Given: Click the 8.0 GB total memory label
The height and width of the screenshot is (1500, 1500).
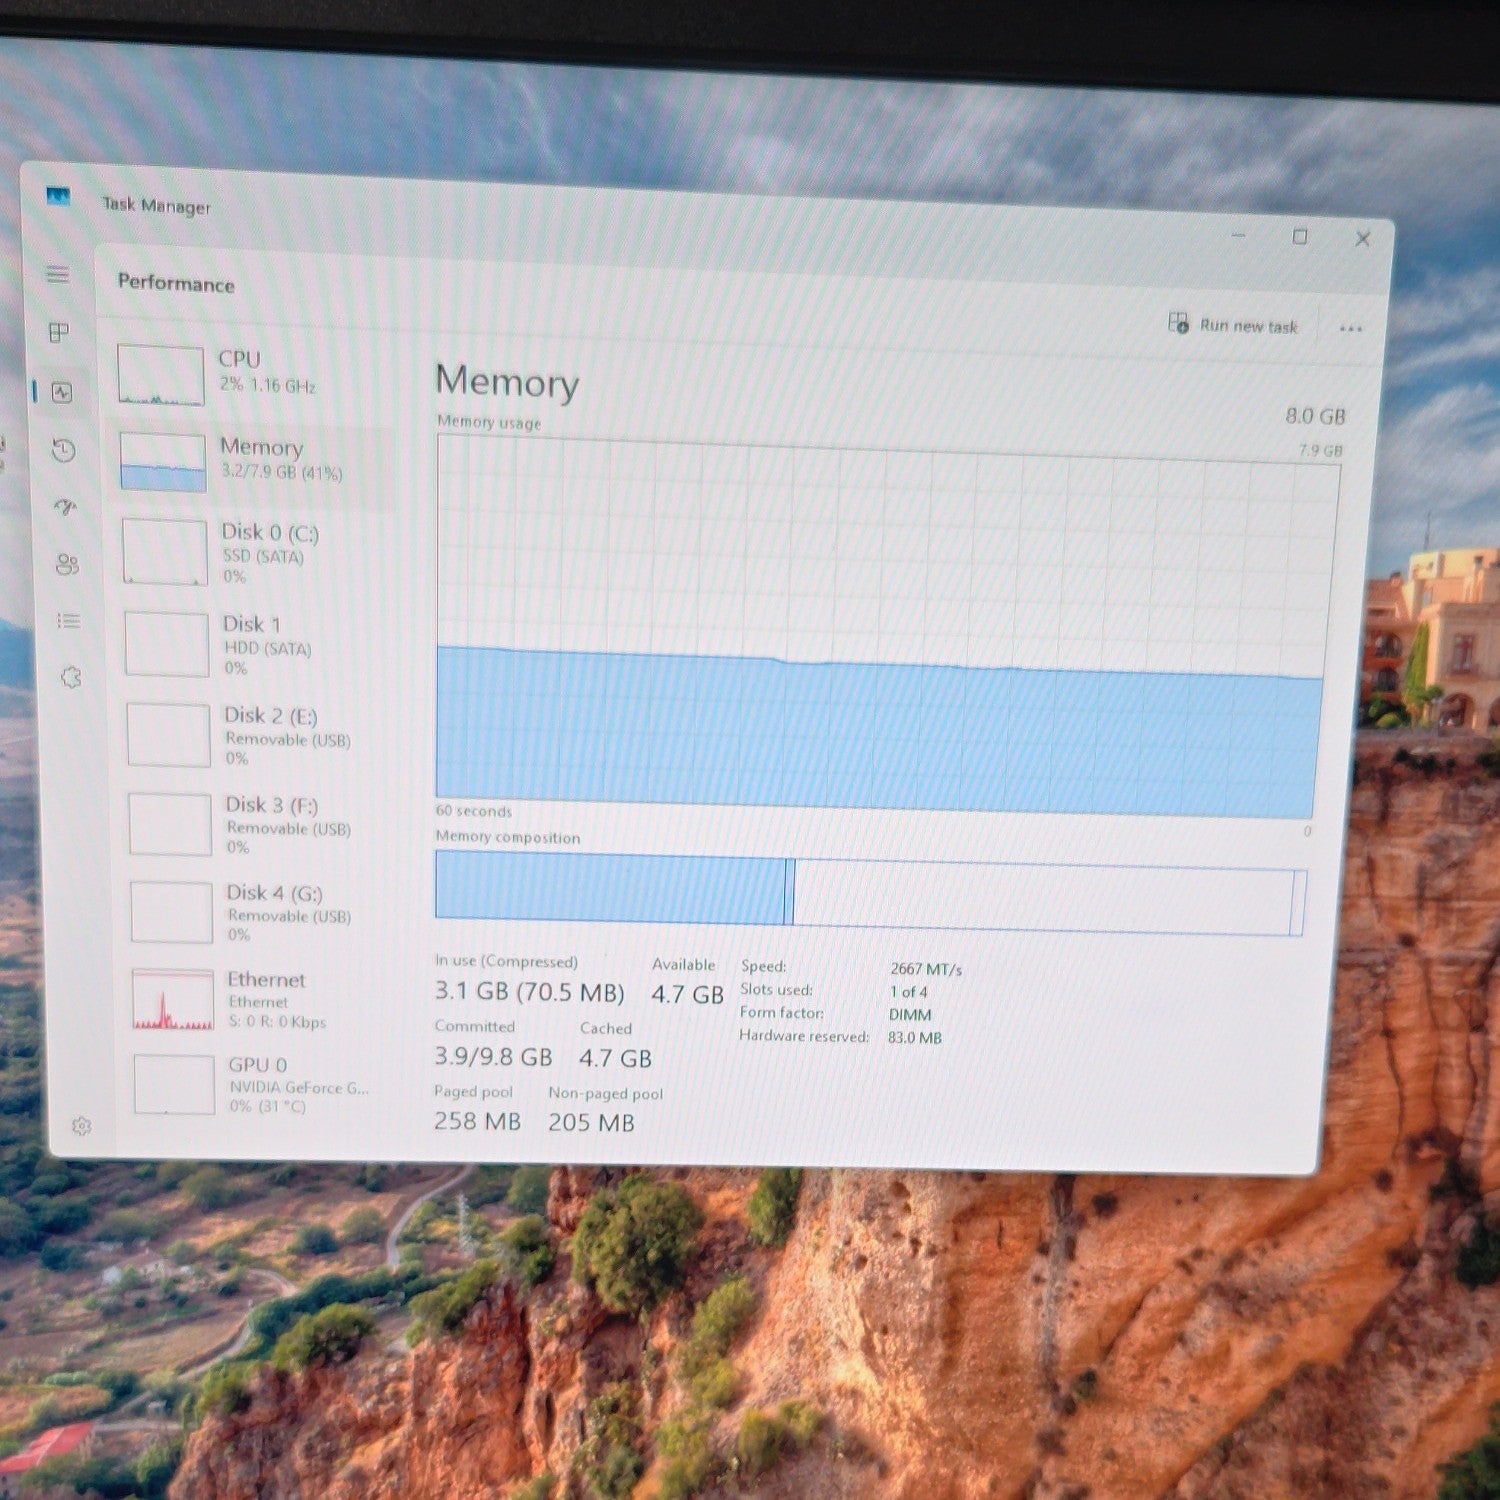Looking at the screenshot, I should pos(1315,416).
